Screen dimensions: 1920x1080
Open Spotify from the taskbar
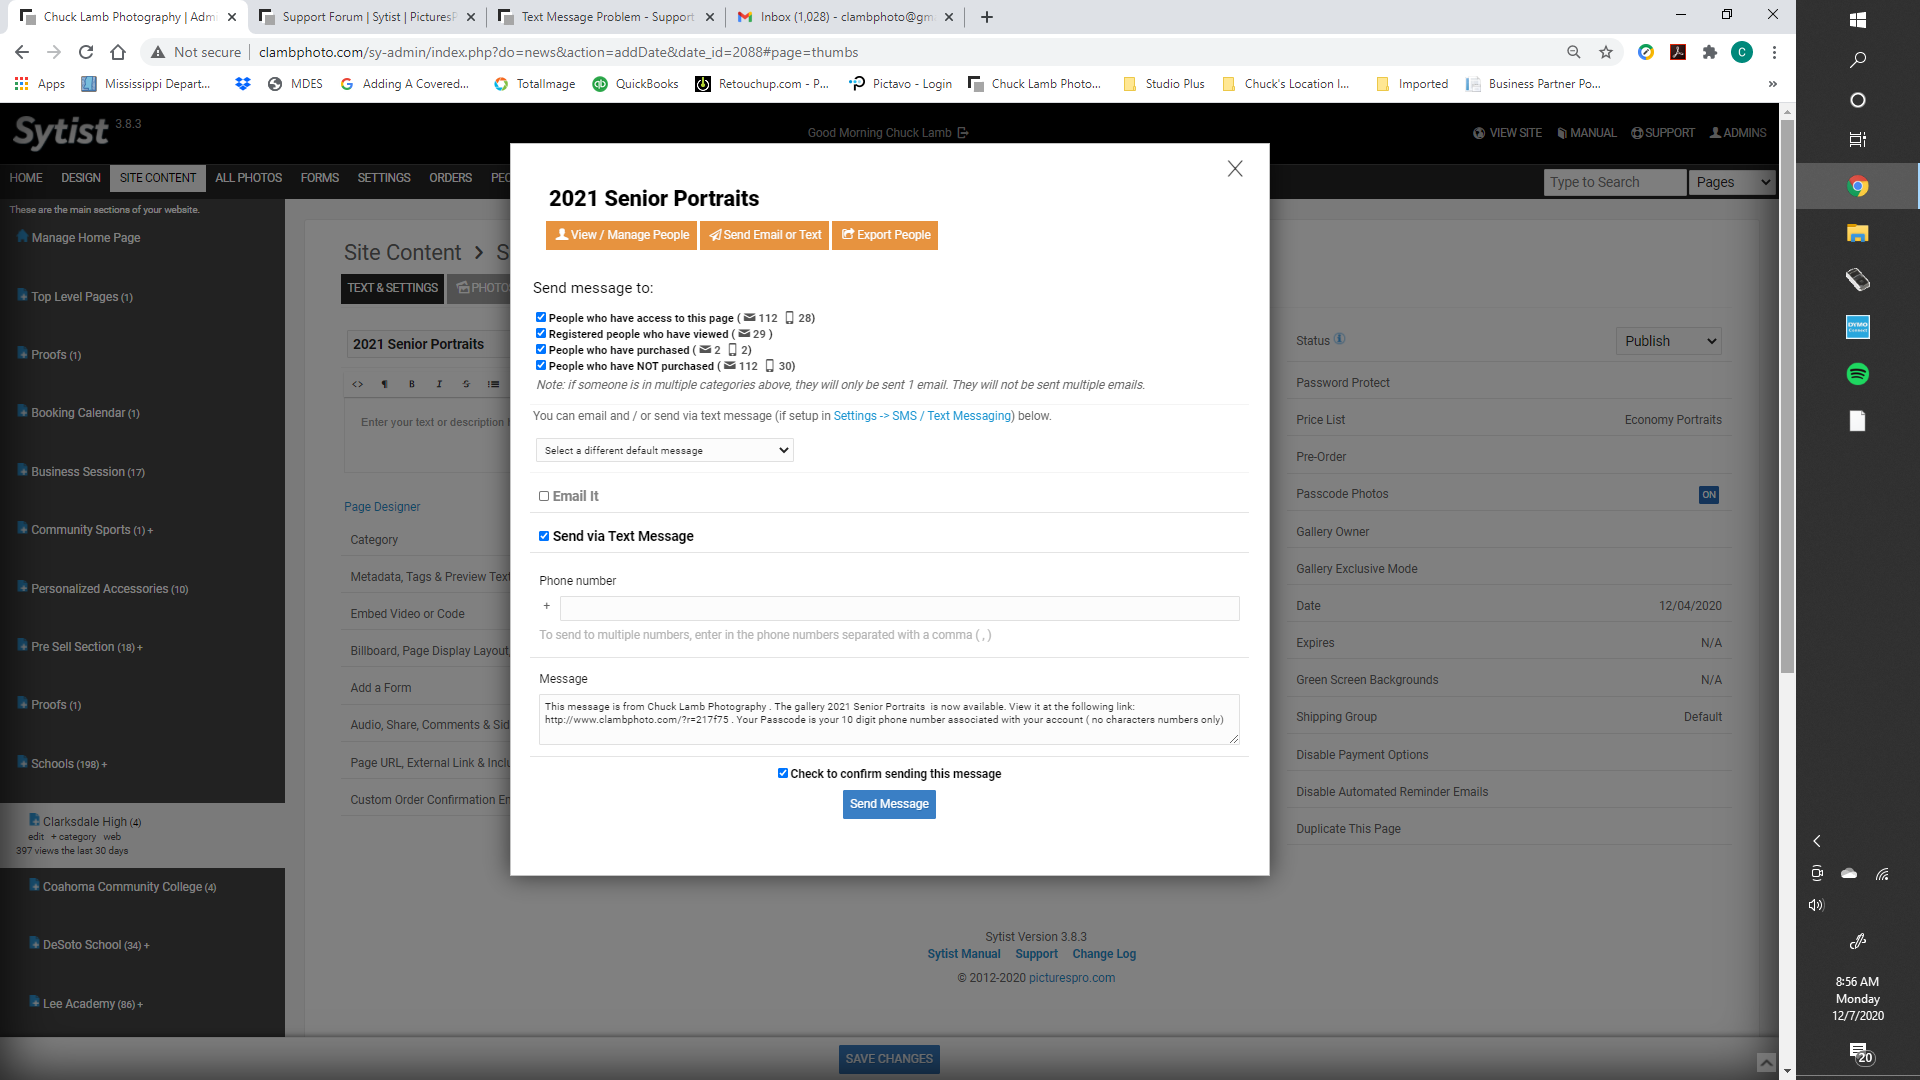(1858, 374)
